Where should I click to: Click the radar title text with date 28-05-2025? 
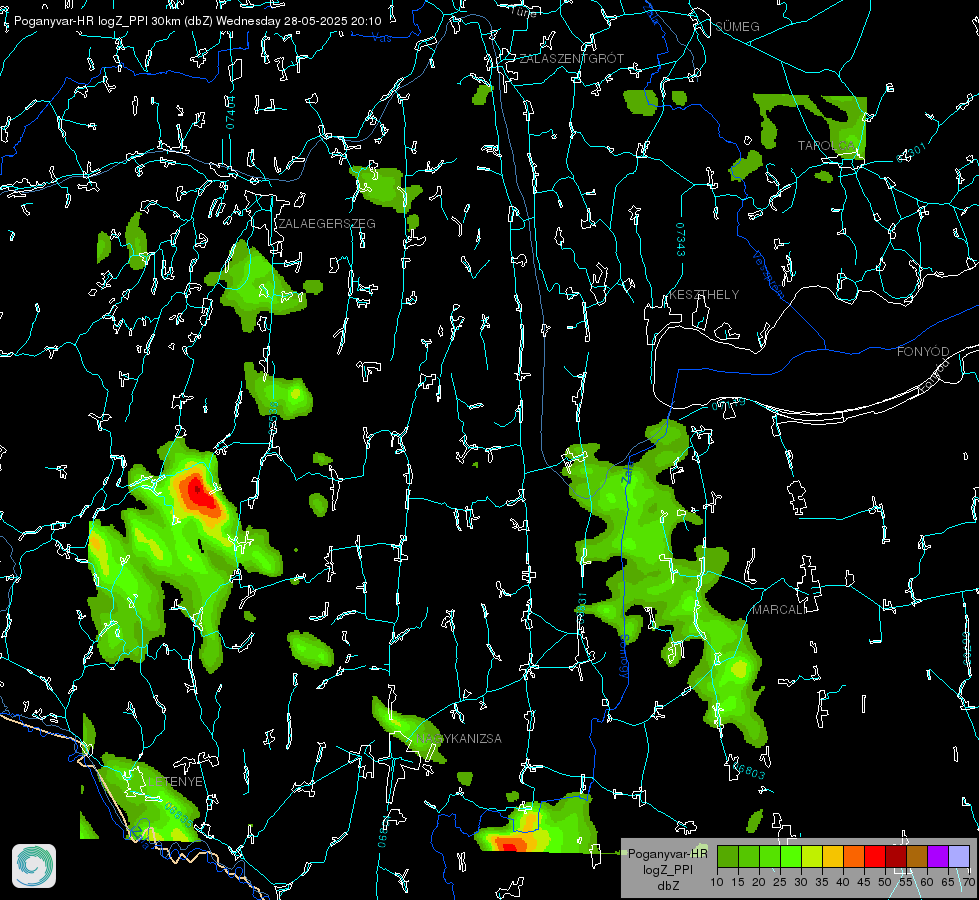pos(197,21)
